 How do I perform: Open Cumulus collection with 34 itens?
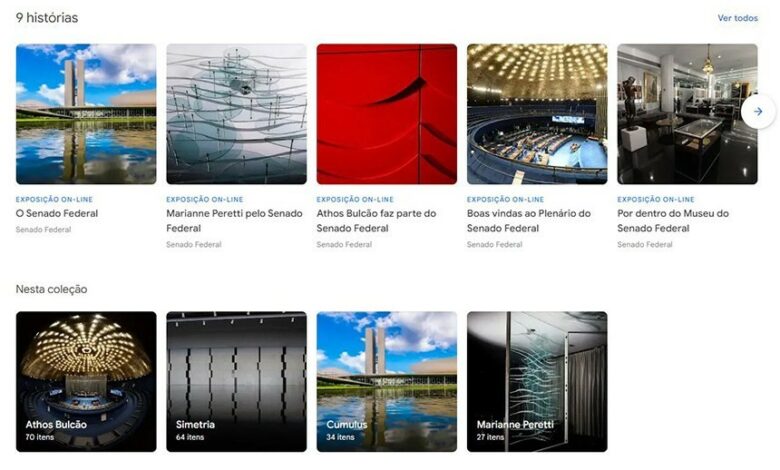tap(387, 381)
